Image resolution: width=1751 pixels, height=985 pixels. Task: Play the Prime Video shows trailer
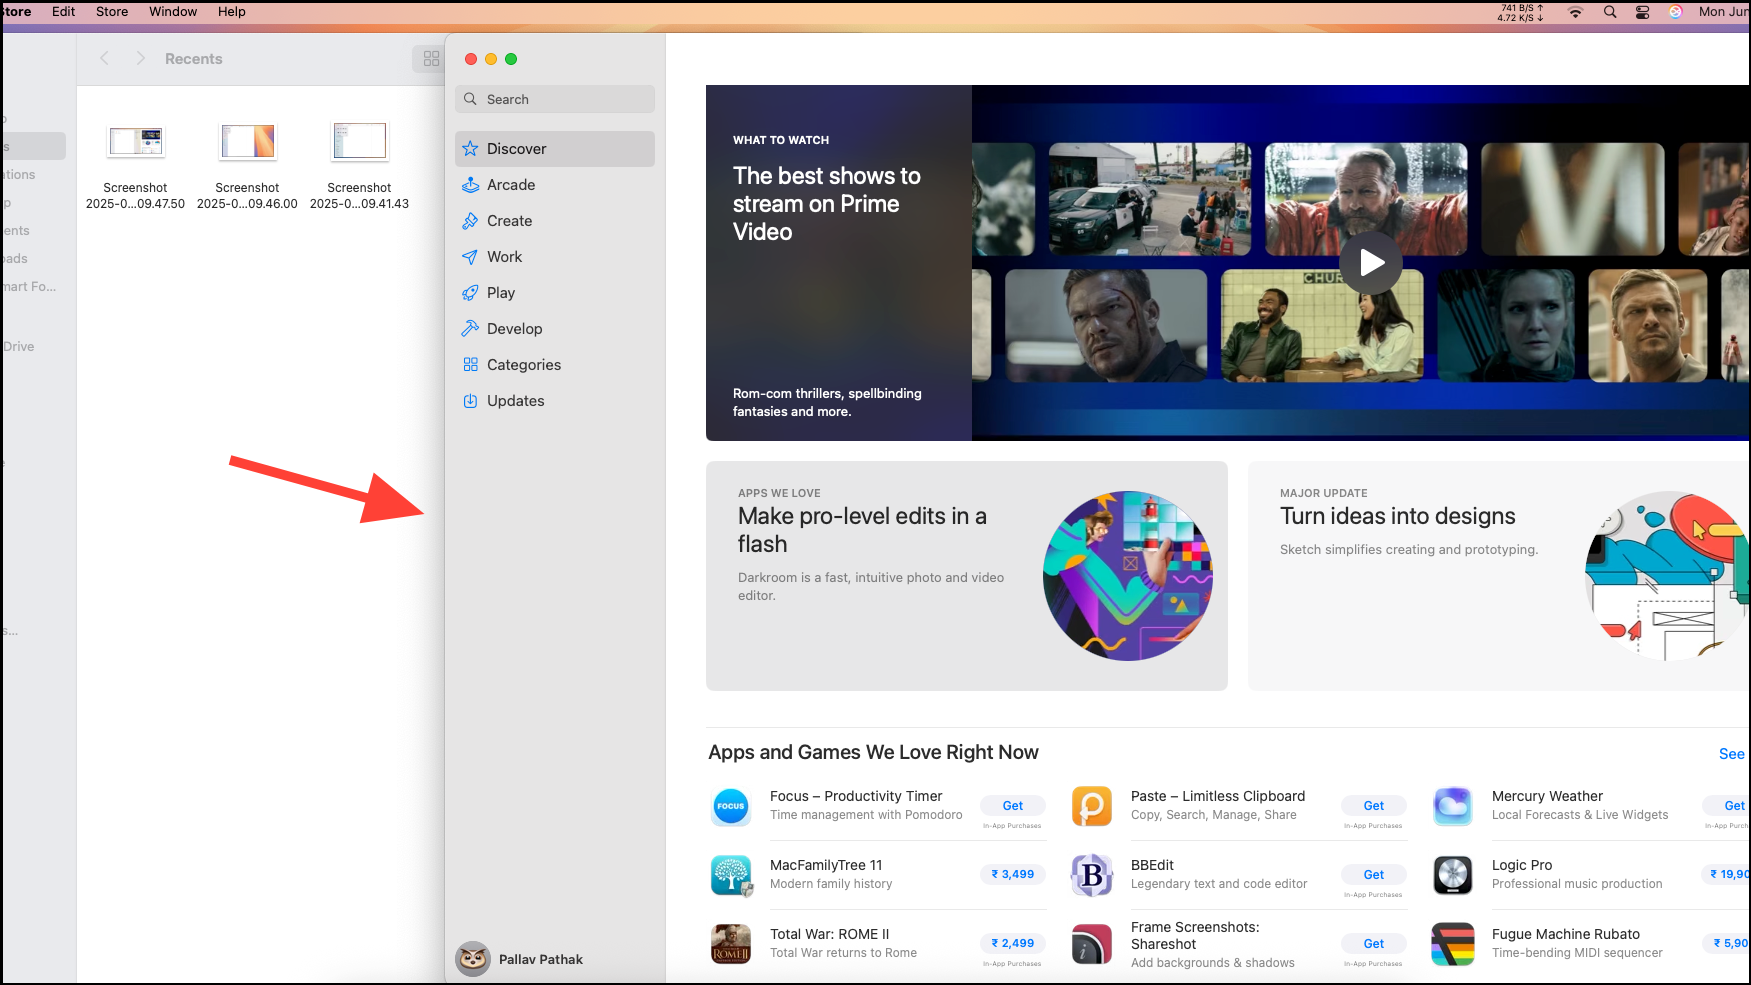(x=1371, y=263)
